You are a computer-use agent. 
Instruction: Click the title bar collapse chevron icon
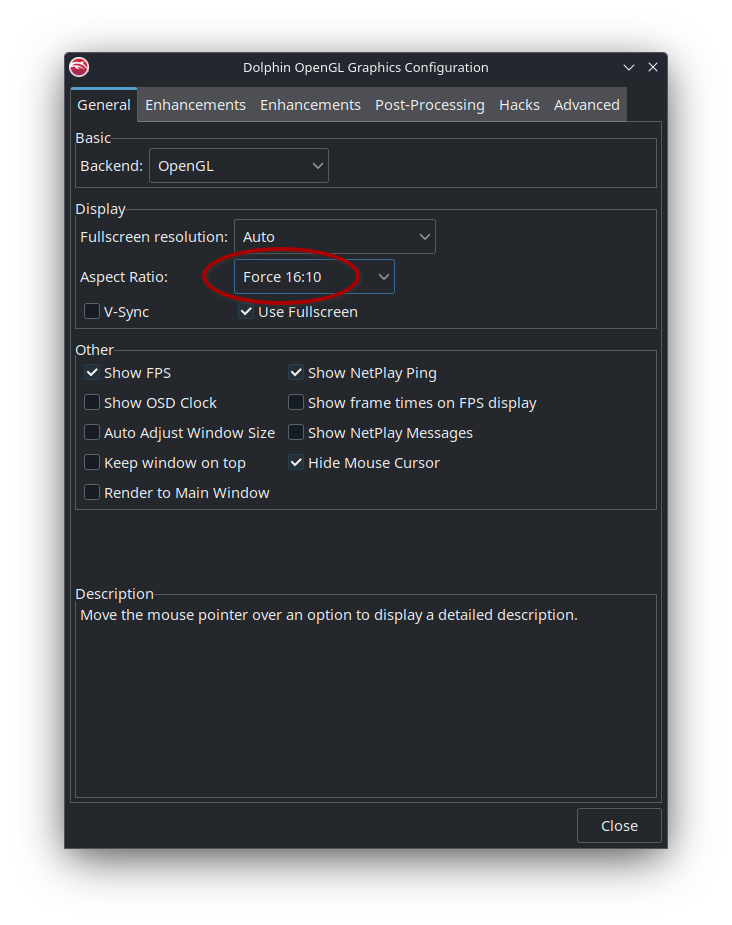point(629,67)
